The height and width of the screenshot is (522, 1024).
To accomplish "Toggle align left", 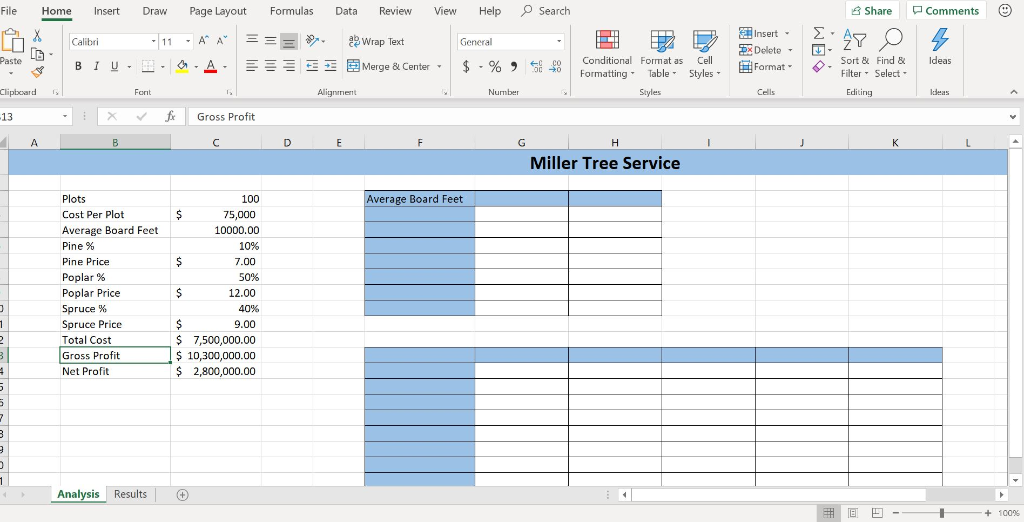I will point(251,66).
